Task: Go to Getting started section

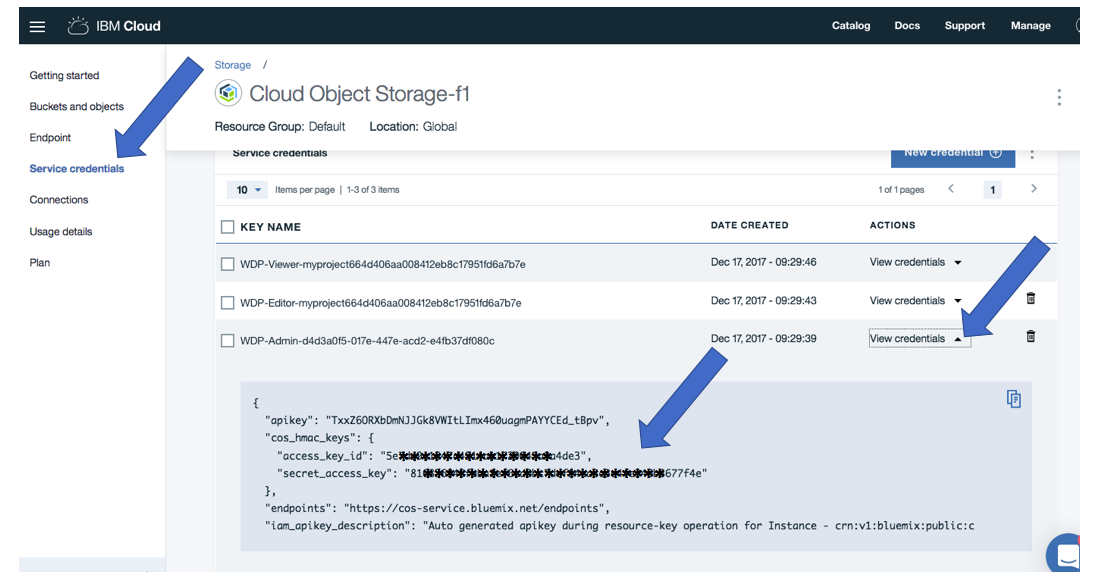Action: [x=64, y=75]
